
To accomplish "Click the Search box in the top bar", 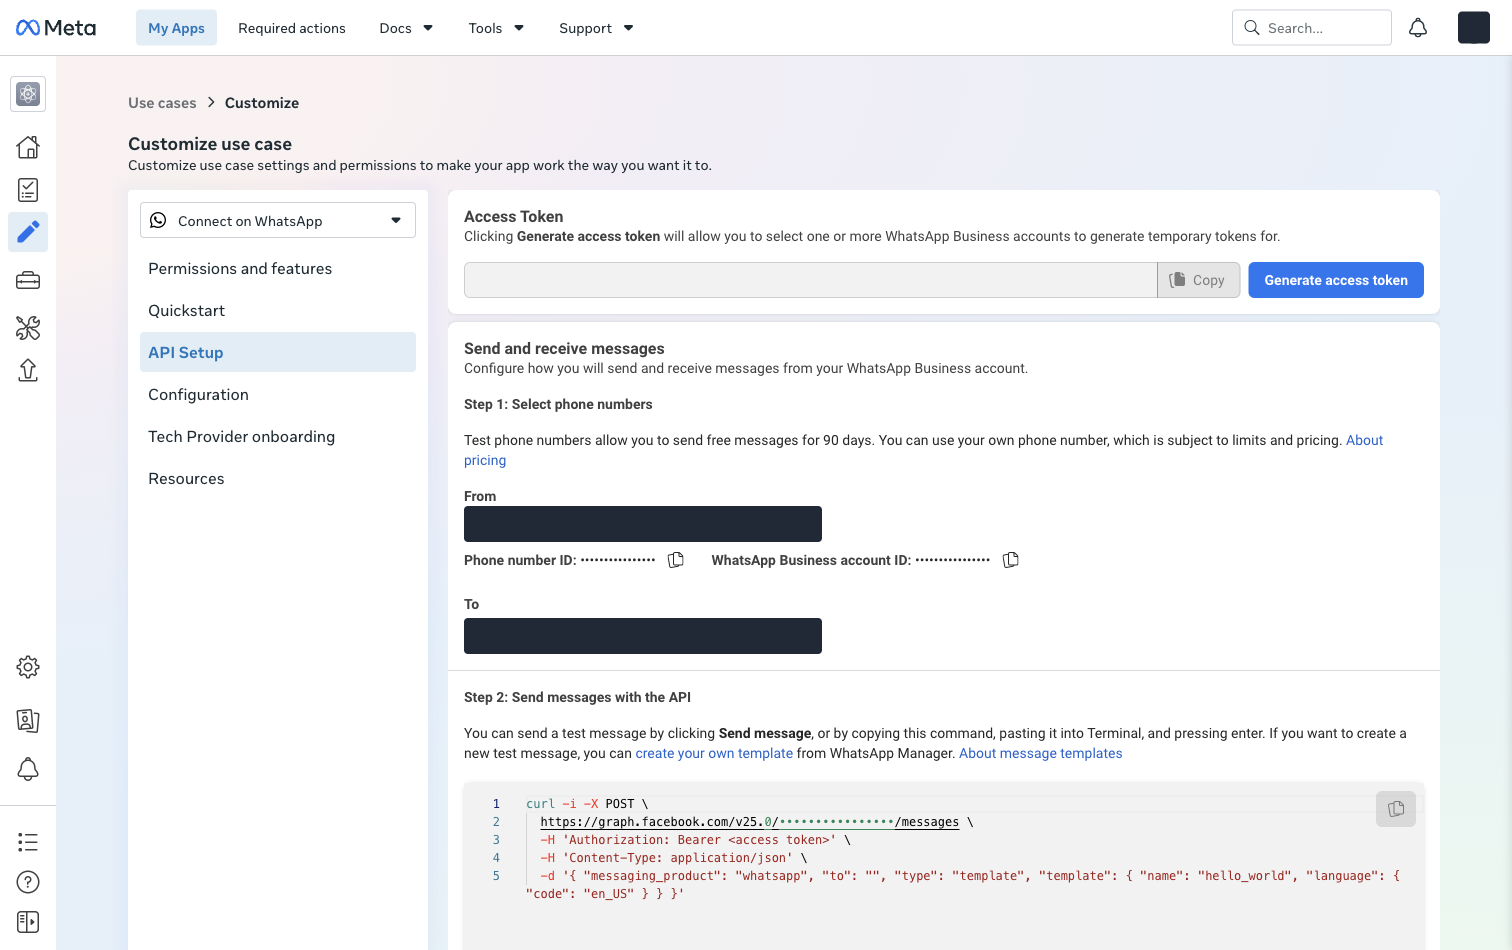I will 1312,28.
